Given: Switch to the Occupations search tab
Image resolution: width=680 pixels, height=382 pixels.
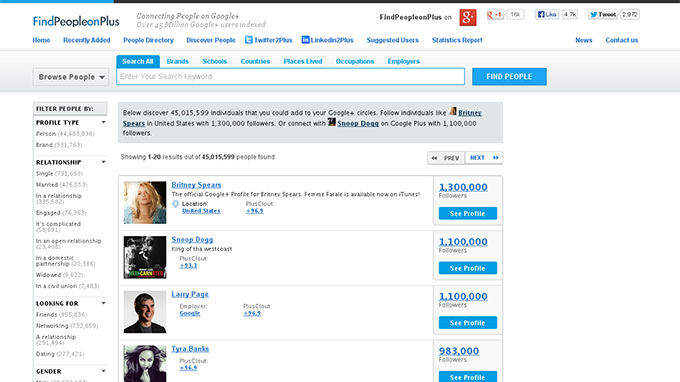Looking at the screenshot, I should 355,62.
